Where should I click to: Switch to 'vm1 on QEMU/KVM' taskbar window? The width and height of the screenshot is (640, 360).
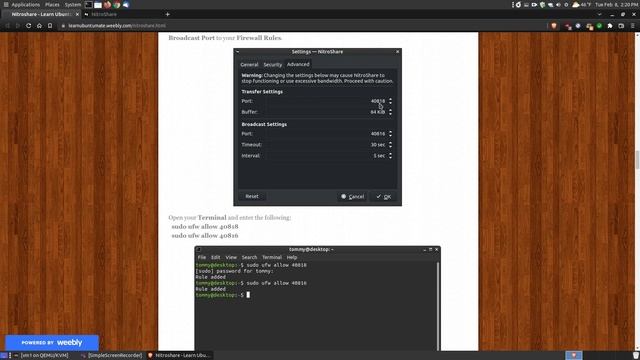[x=41, y=356]
